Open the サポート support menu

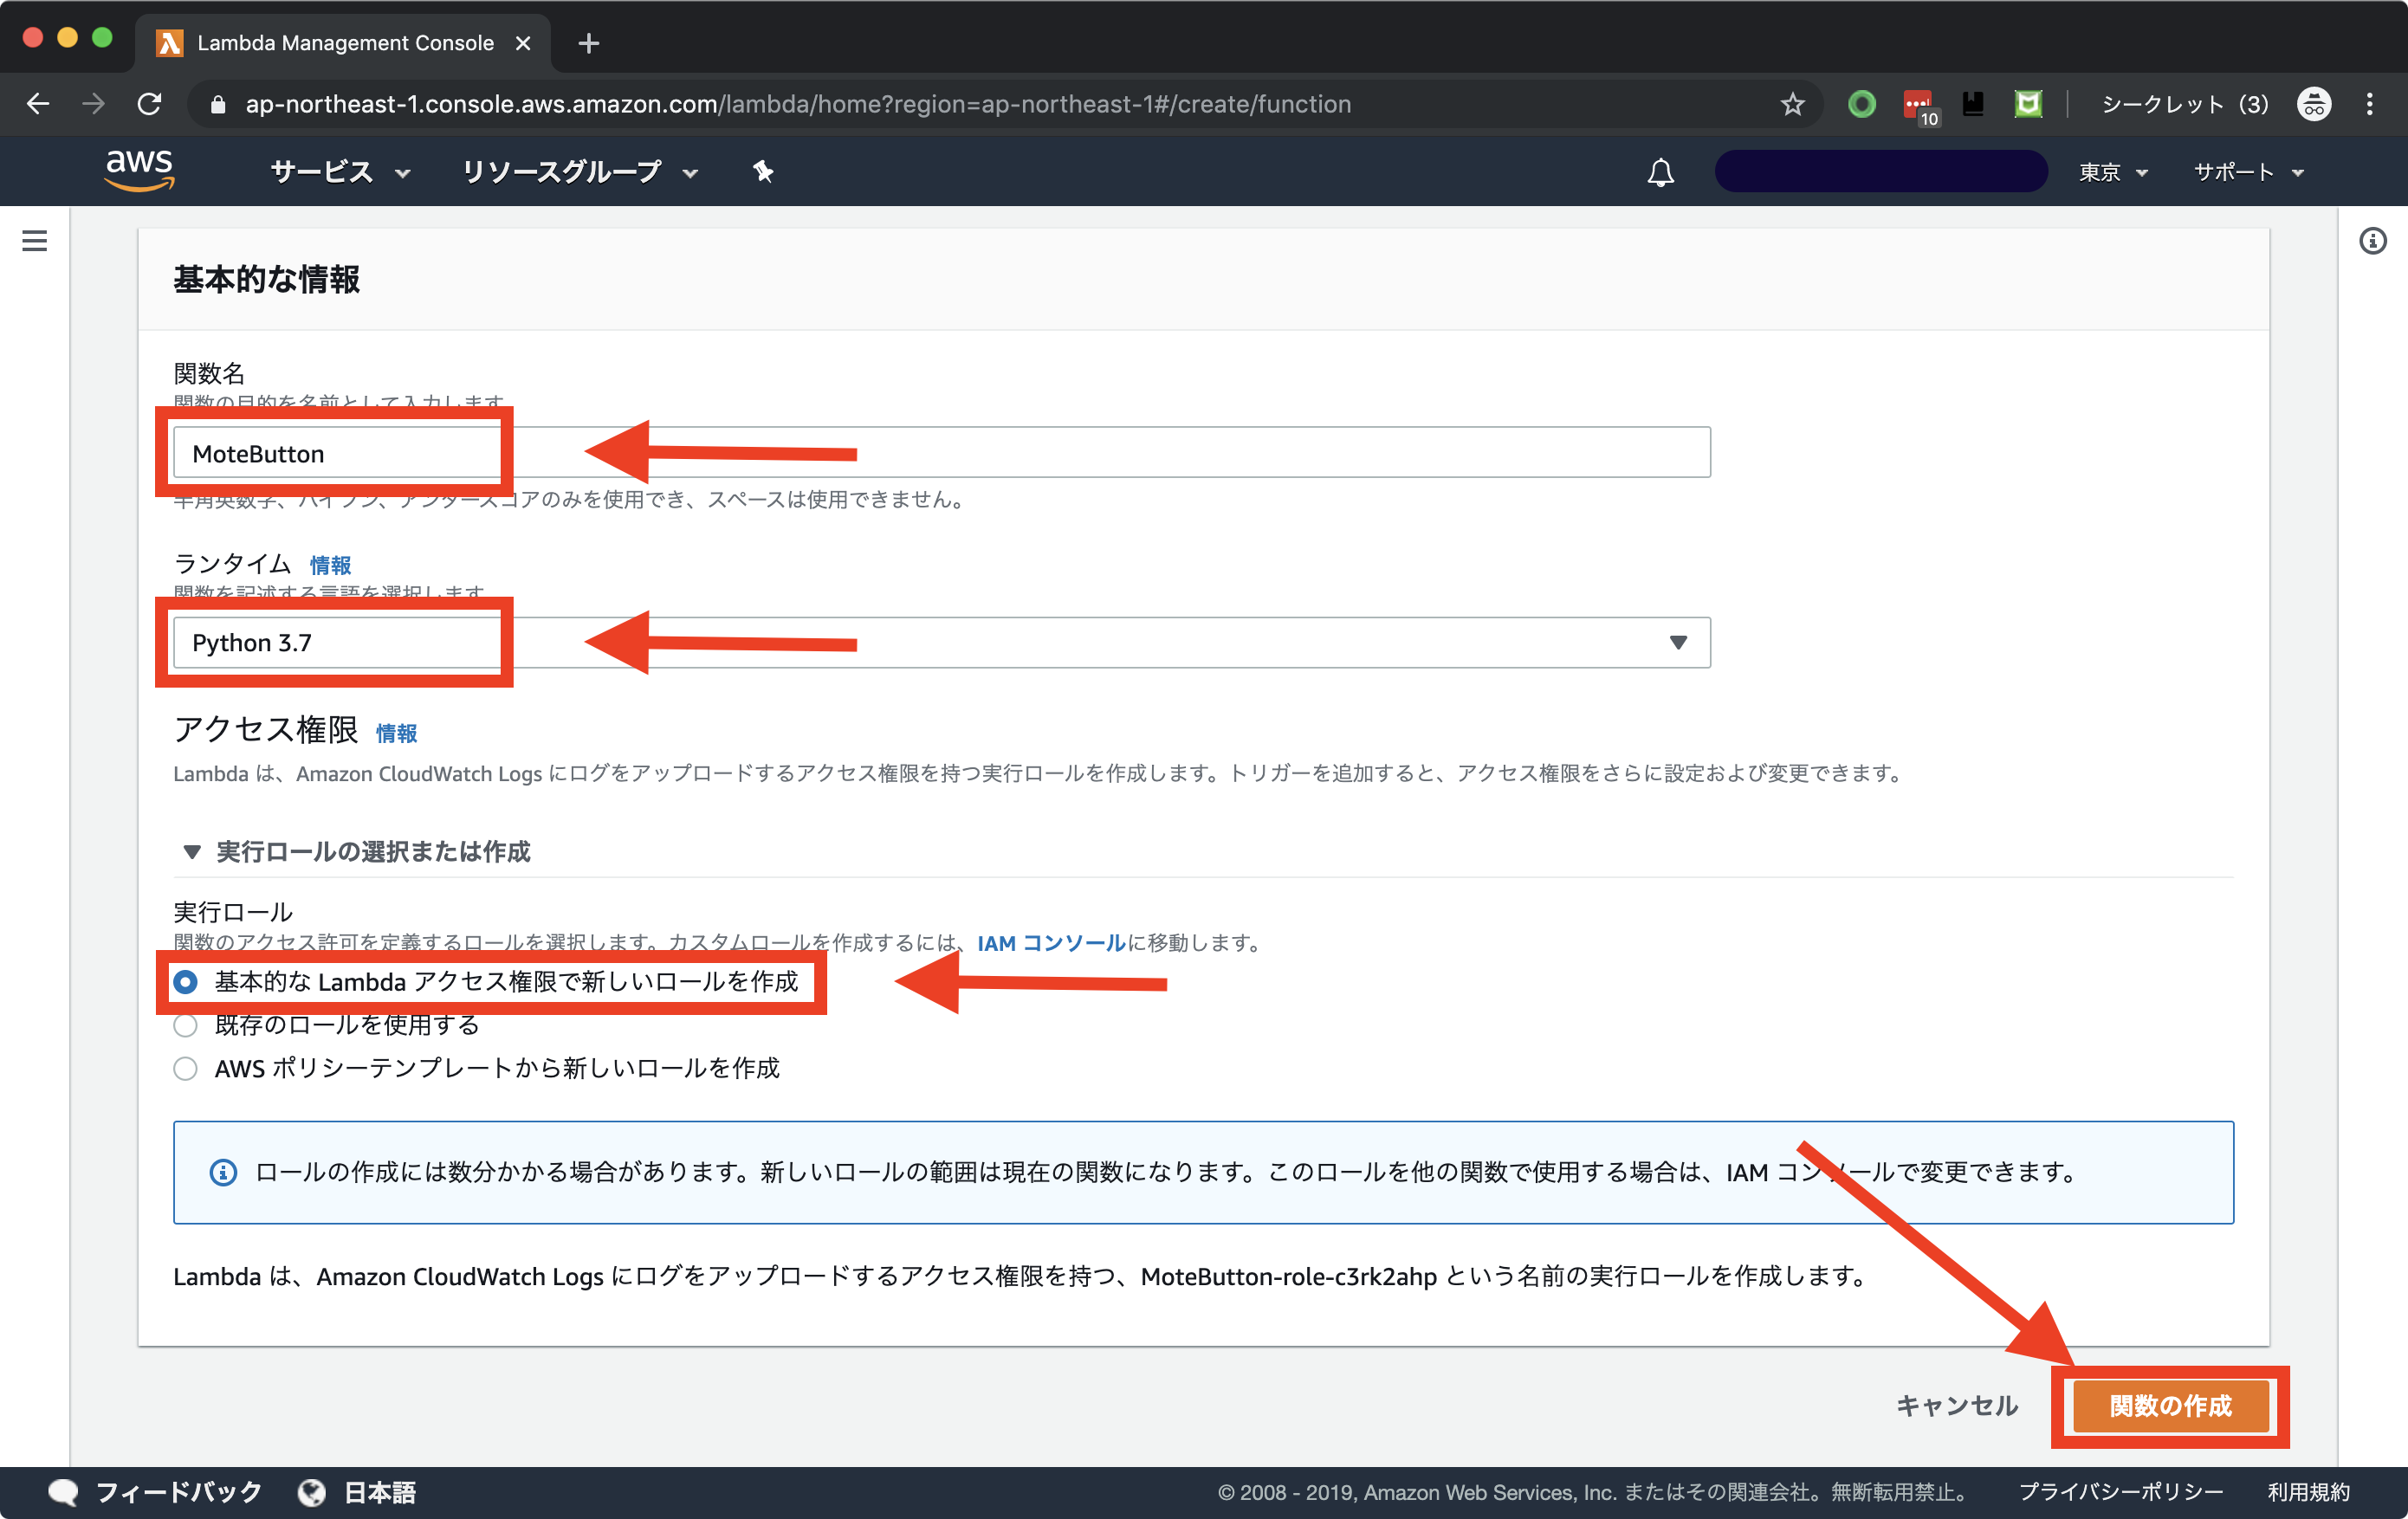tap(2248, 172)
